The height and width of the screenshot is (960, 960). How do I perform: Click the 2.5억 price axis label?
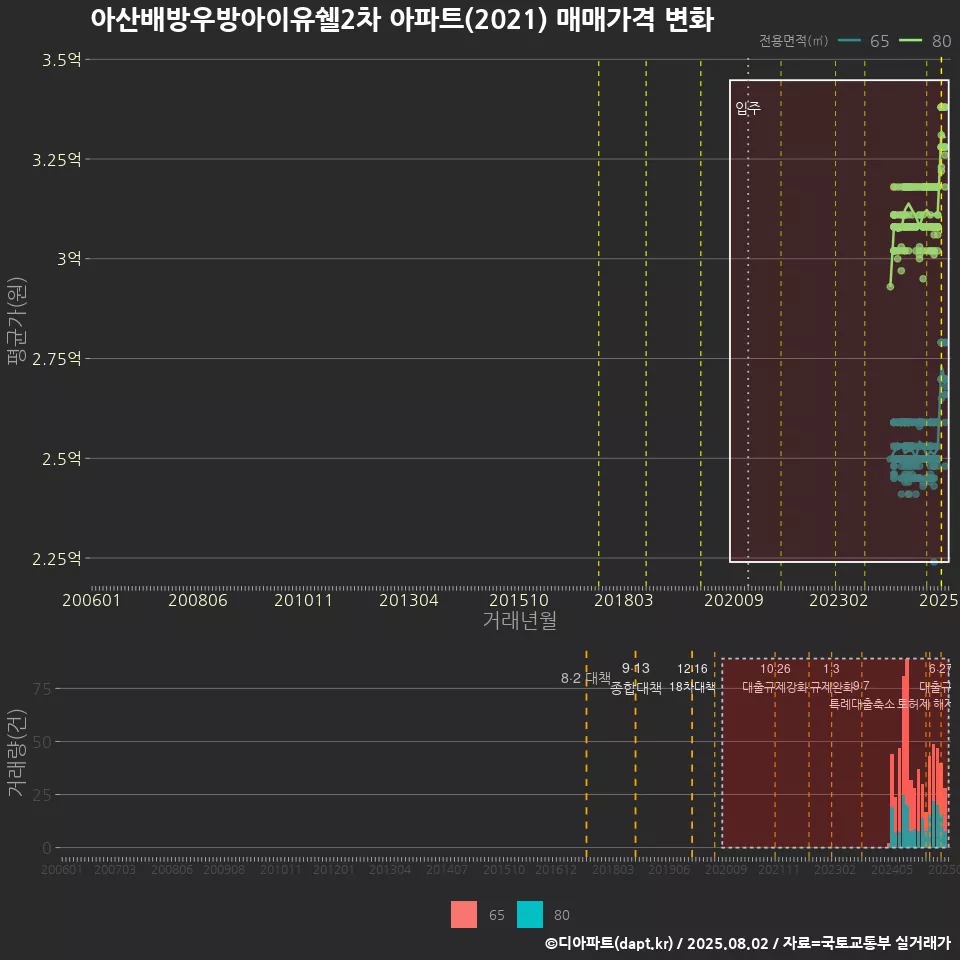tap(61, 459)
